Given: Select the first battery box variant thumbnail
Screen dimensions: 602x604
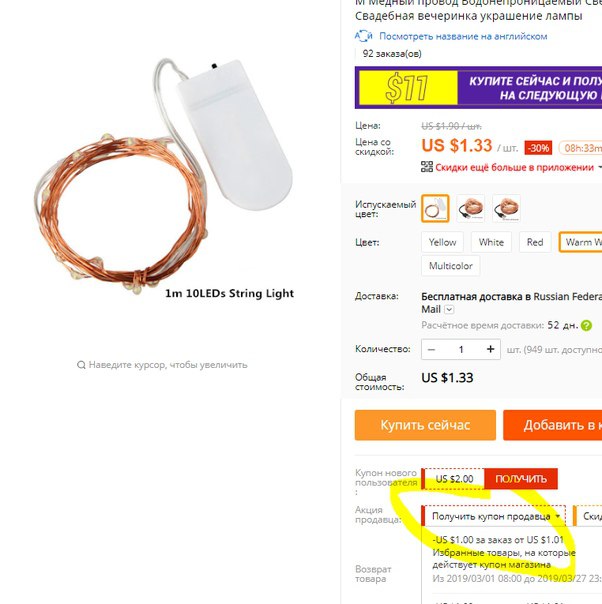Looking at the screenshot, I should coord(435,208).
